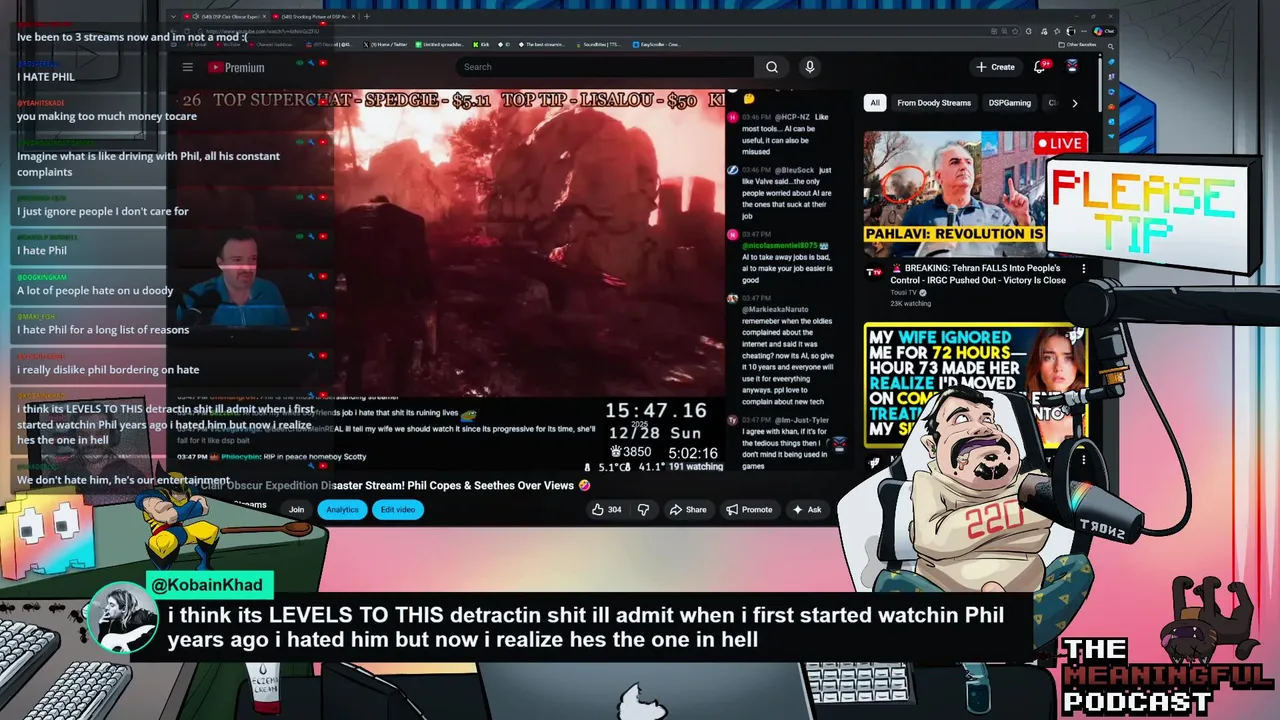Open the Kick bookmark
1280x720 pixels.
481,44
